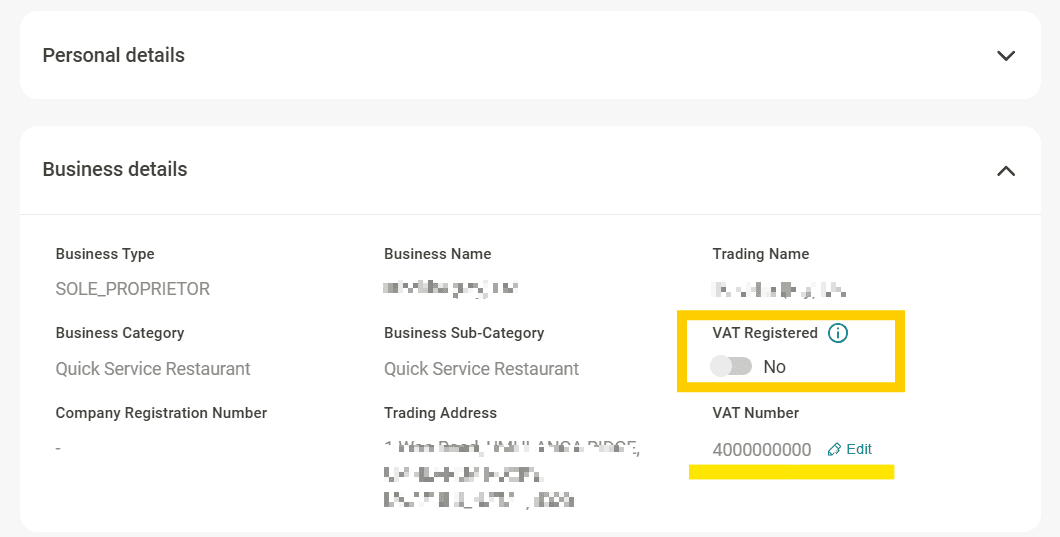Click the blurred Trading Address text
This screenshot has width=1060, height=537.
pos(510,473)
